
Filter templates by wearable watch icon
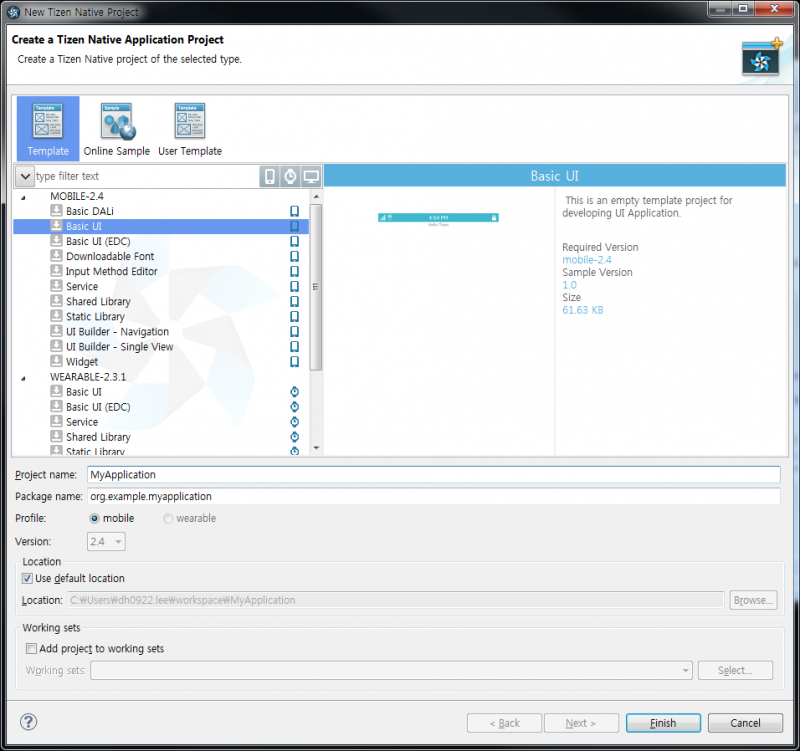point(290,177)
